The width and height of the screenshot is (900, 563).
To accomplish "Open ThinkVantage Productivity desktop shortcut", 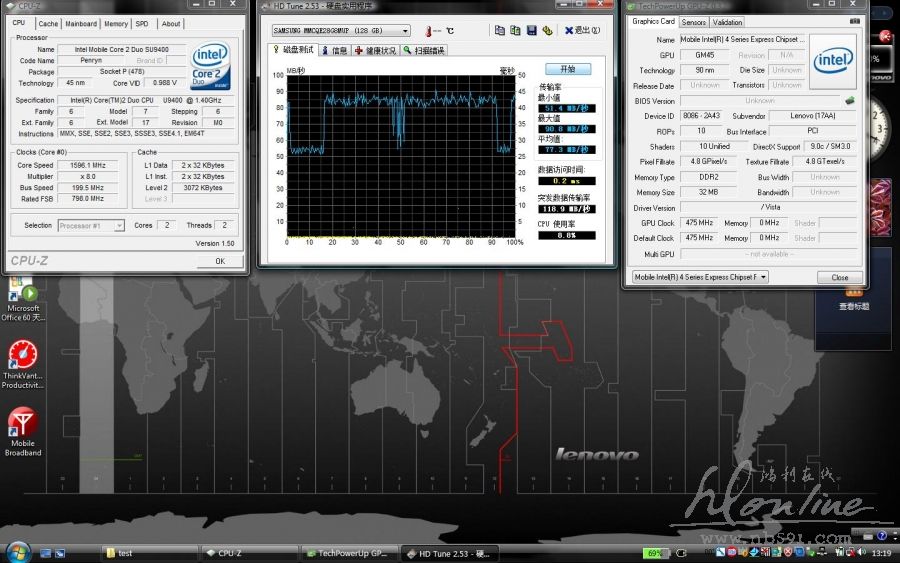I will tap(23, 362).
